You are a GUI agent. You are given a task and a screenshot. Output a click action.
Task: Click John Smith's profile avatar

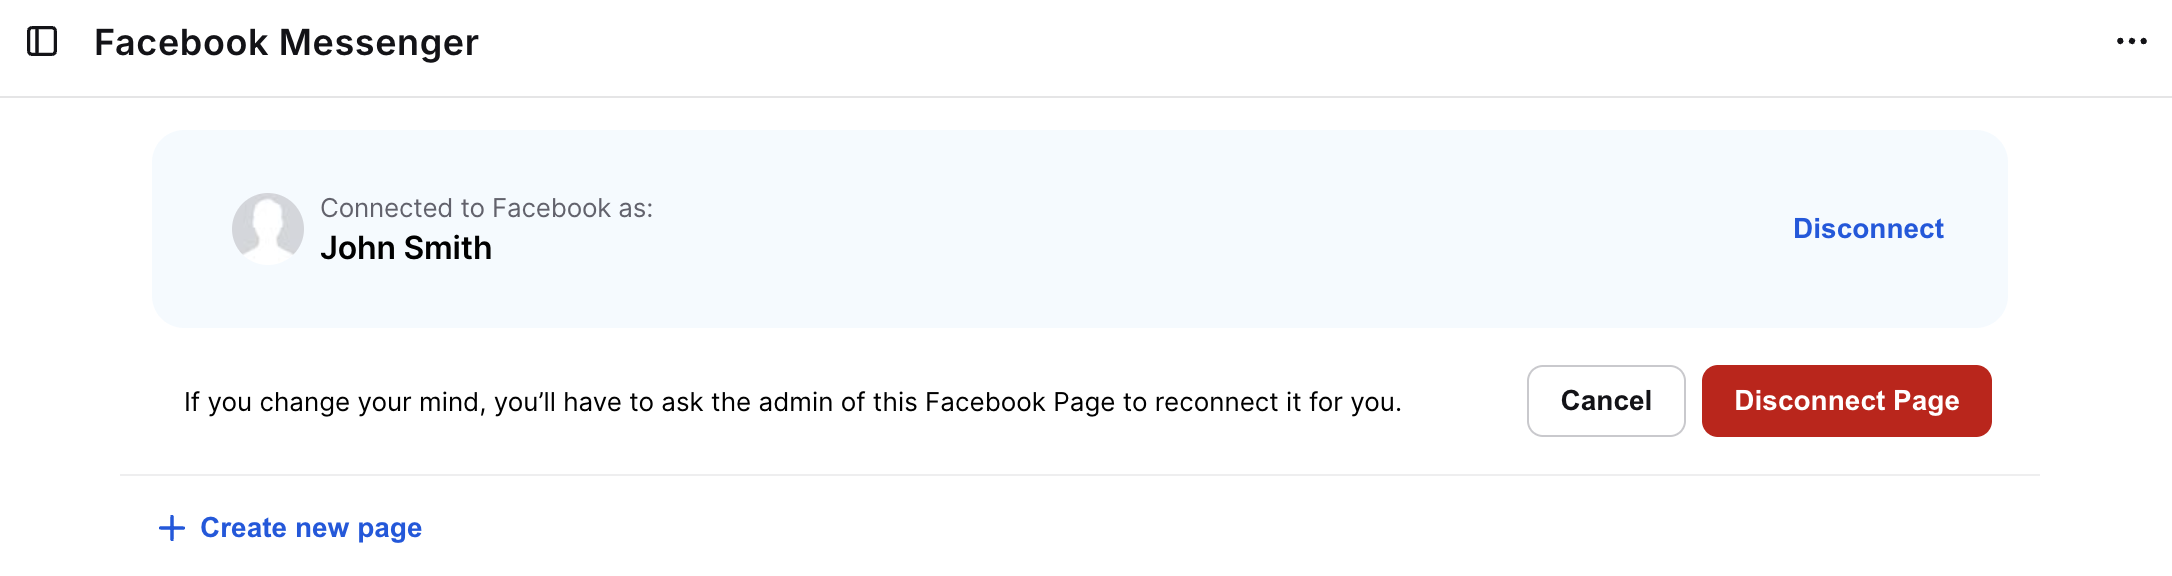tap(268, 228)
